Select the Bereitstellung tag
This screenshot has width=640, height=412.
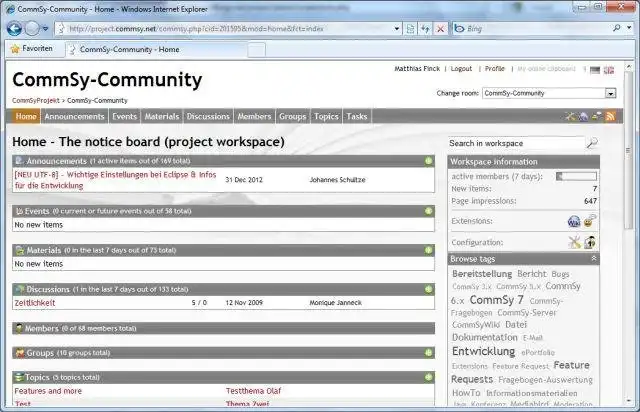[x=482, y=274]
